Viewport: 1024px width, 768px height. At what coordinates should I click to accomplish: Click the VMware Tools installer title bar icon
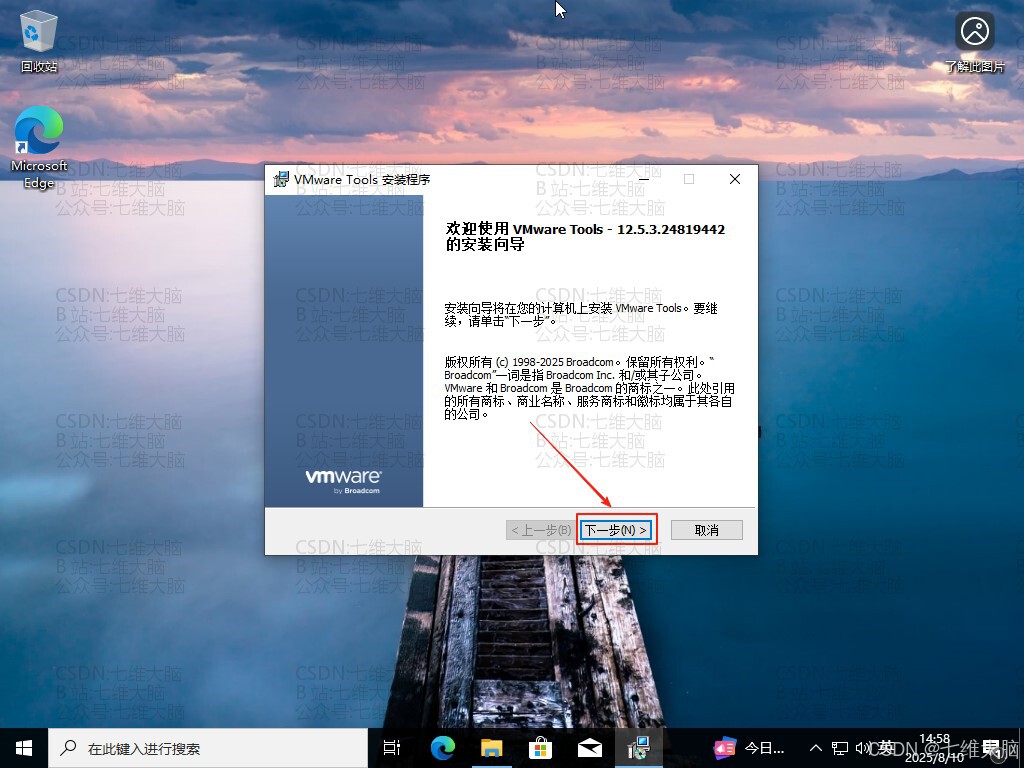281,179
